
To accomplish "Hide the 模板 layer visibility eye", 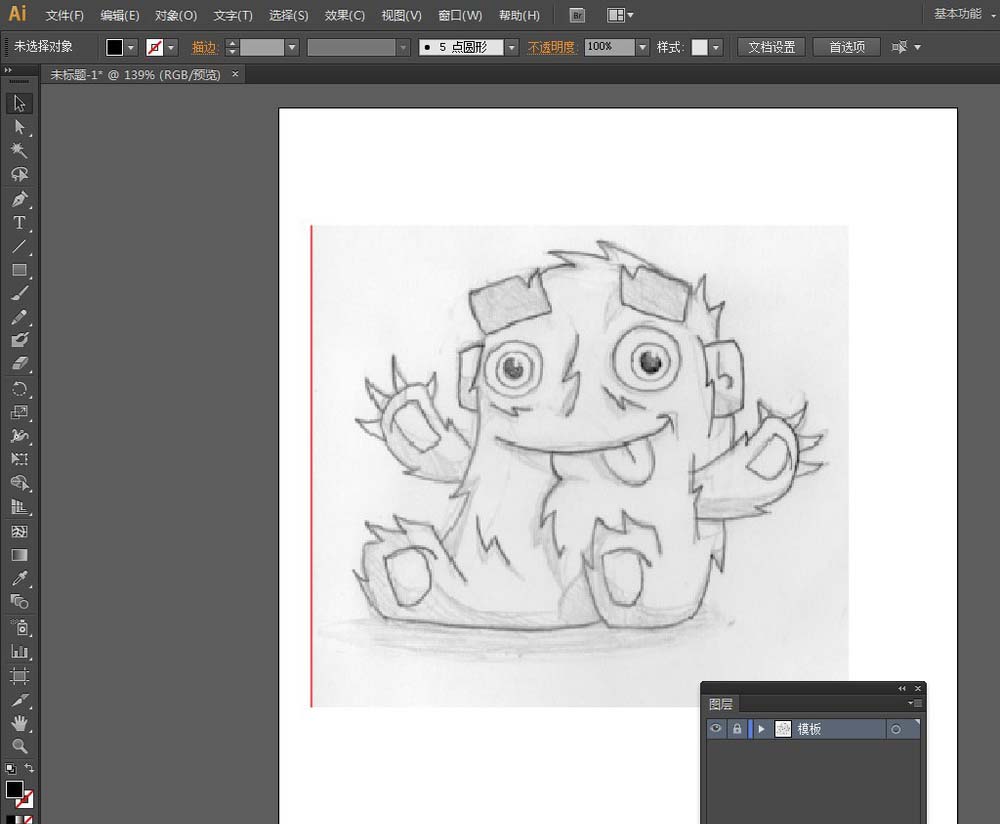I will (716, 728).
